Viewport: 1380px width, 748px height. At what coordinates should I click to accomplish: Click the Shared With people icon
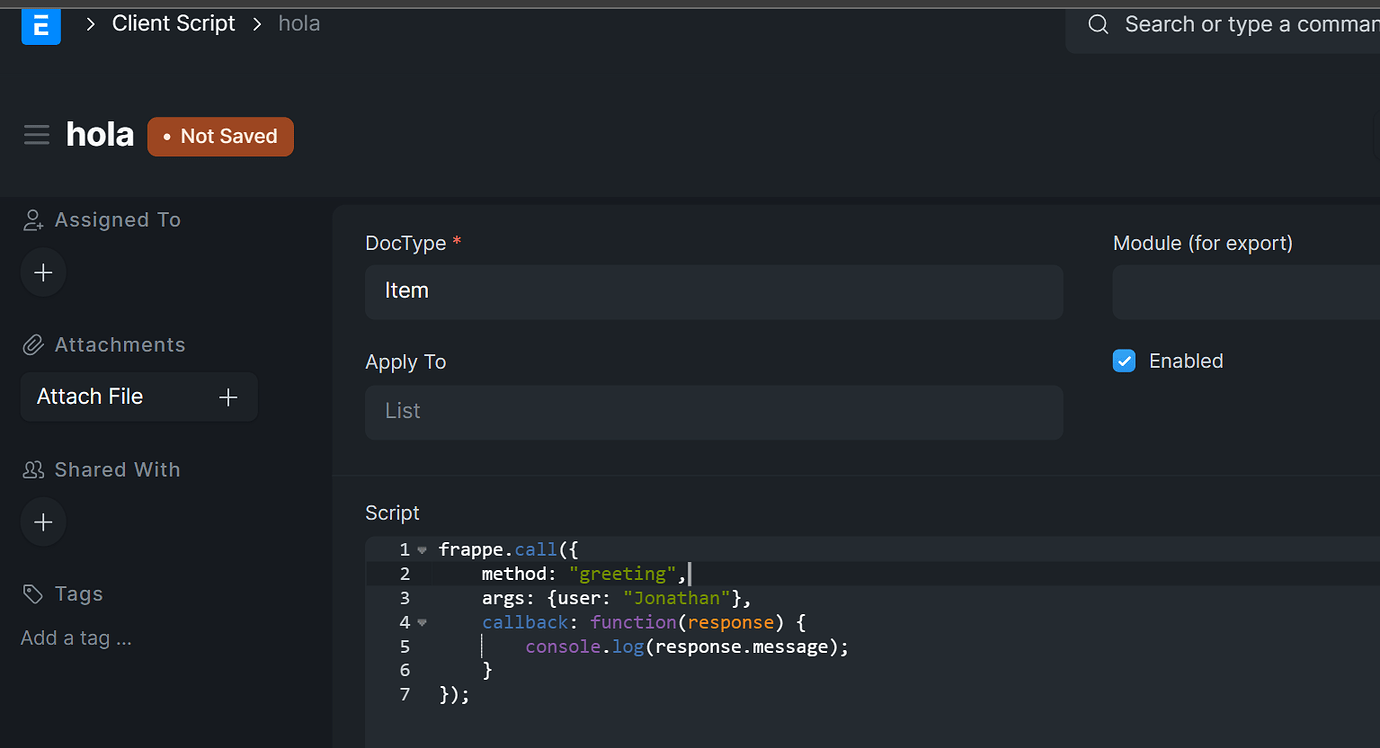31,469
